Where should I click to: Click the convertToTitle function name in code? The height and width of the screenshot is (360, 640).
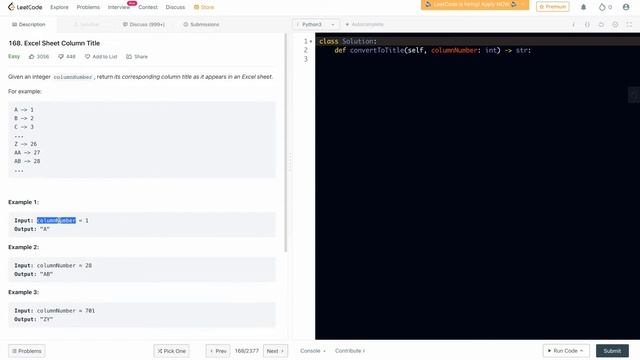click(377, 50)
